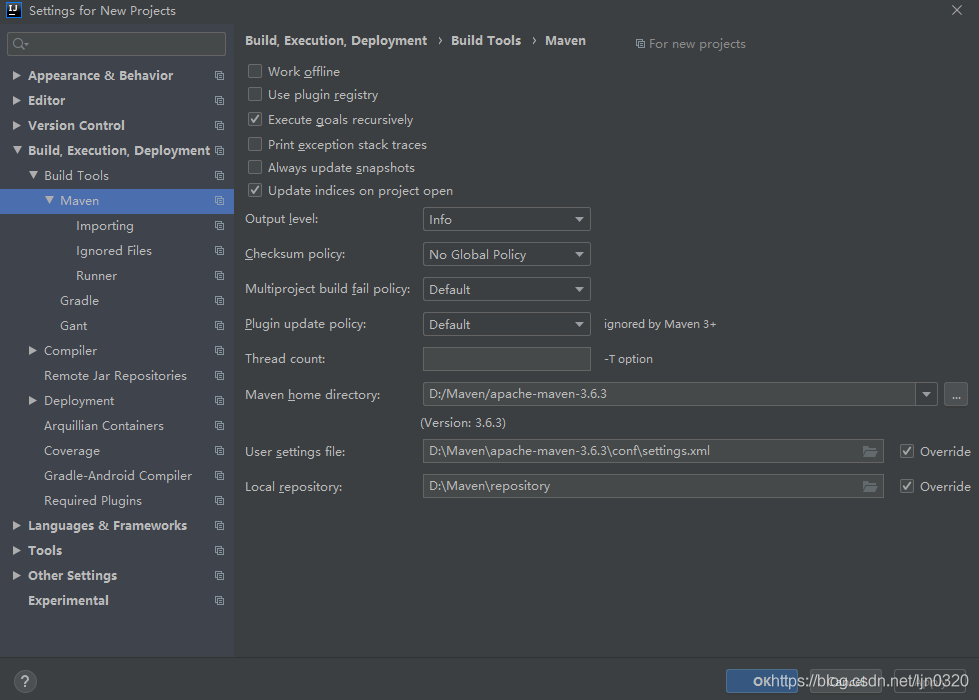
Task: Open the Checksum policy dropdown
Action: pyautogui.click(x=506, y=255)
